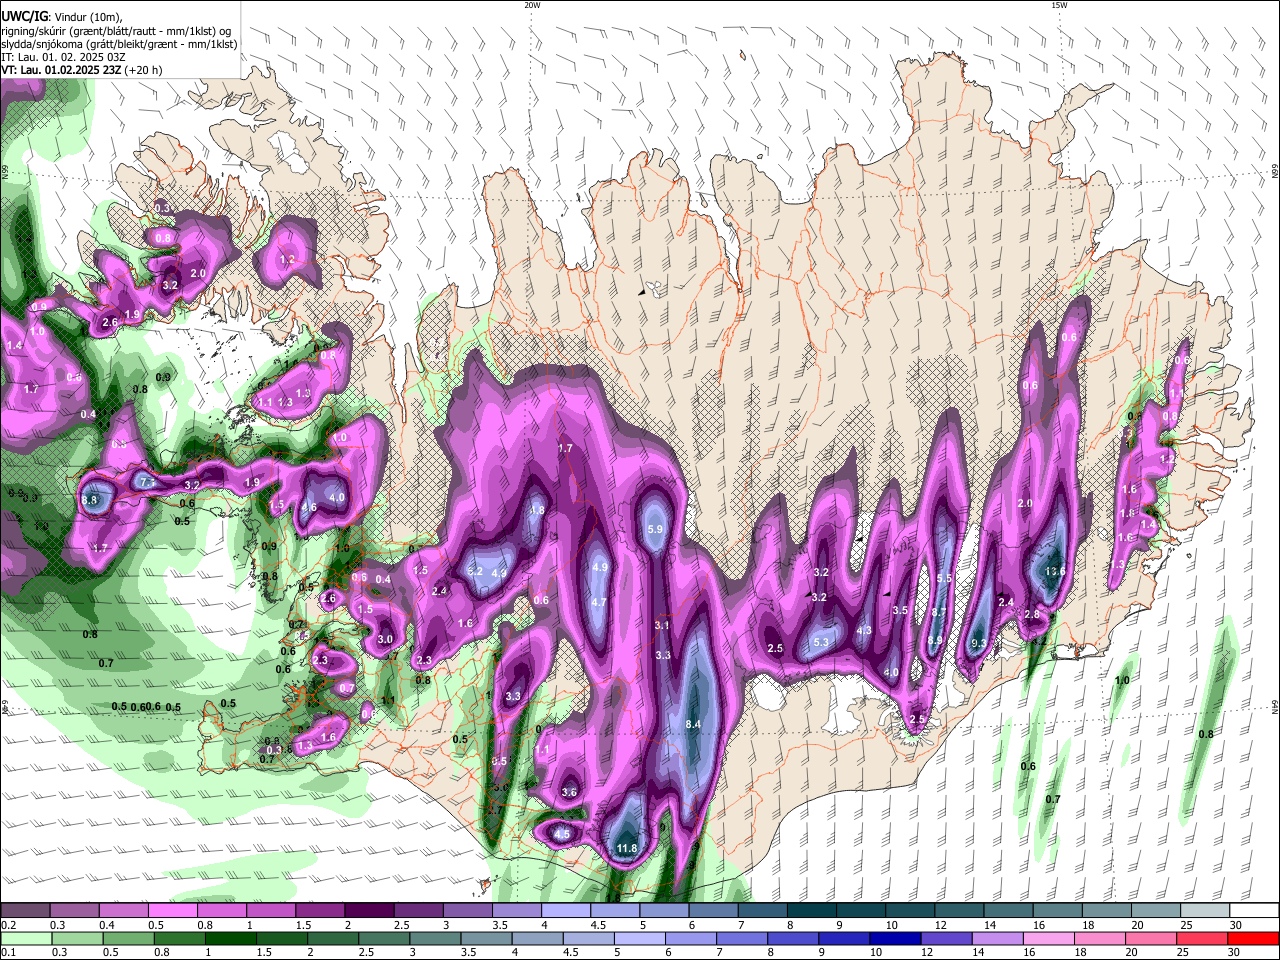1280x960 pixels.
Task: Select the darkest green 1 legend swatch
Action: point(231,938)
